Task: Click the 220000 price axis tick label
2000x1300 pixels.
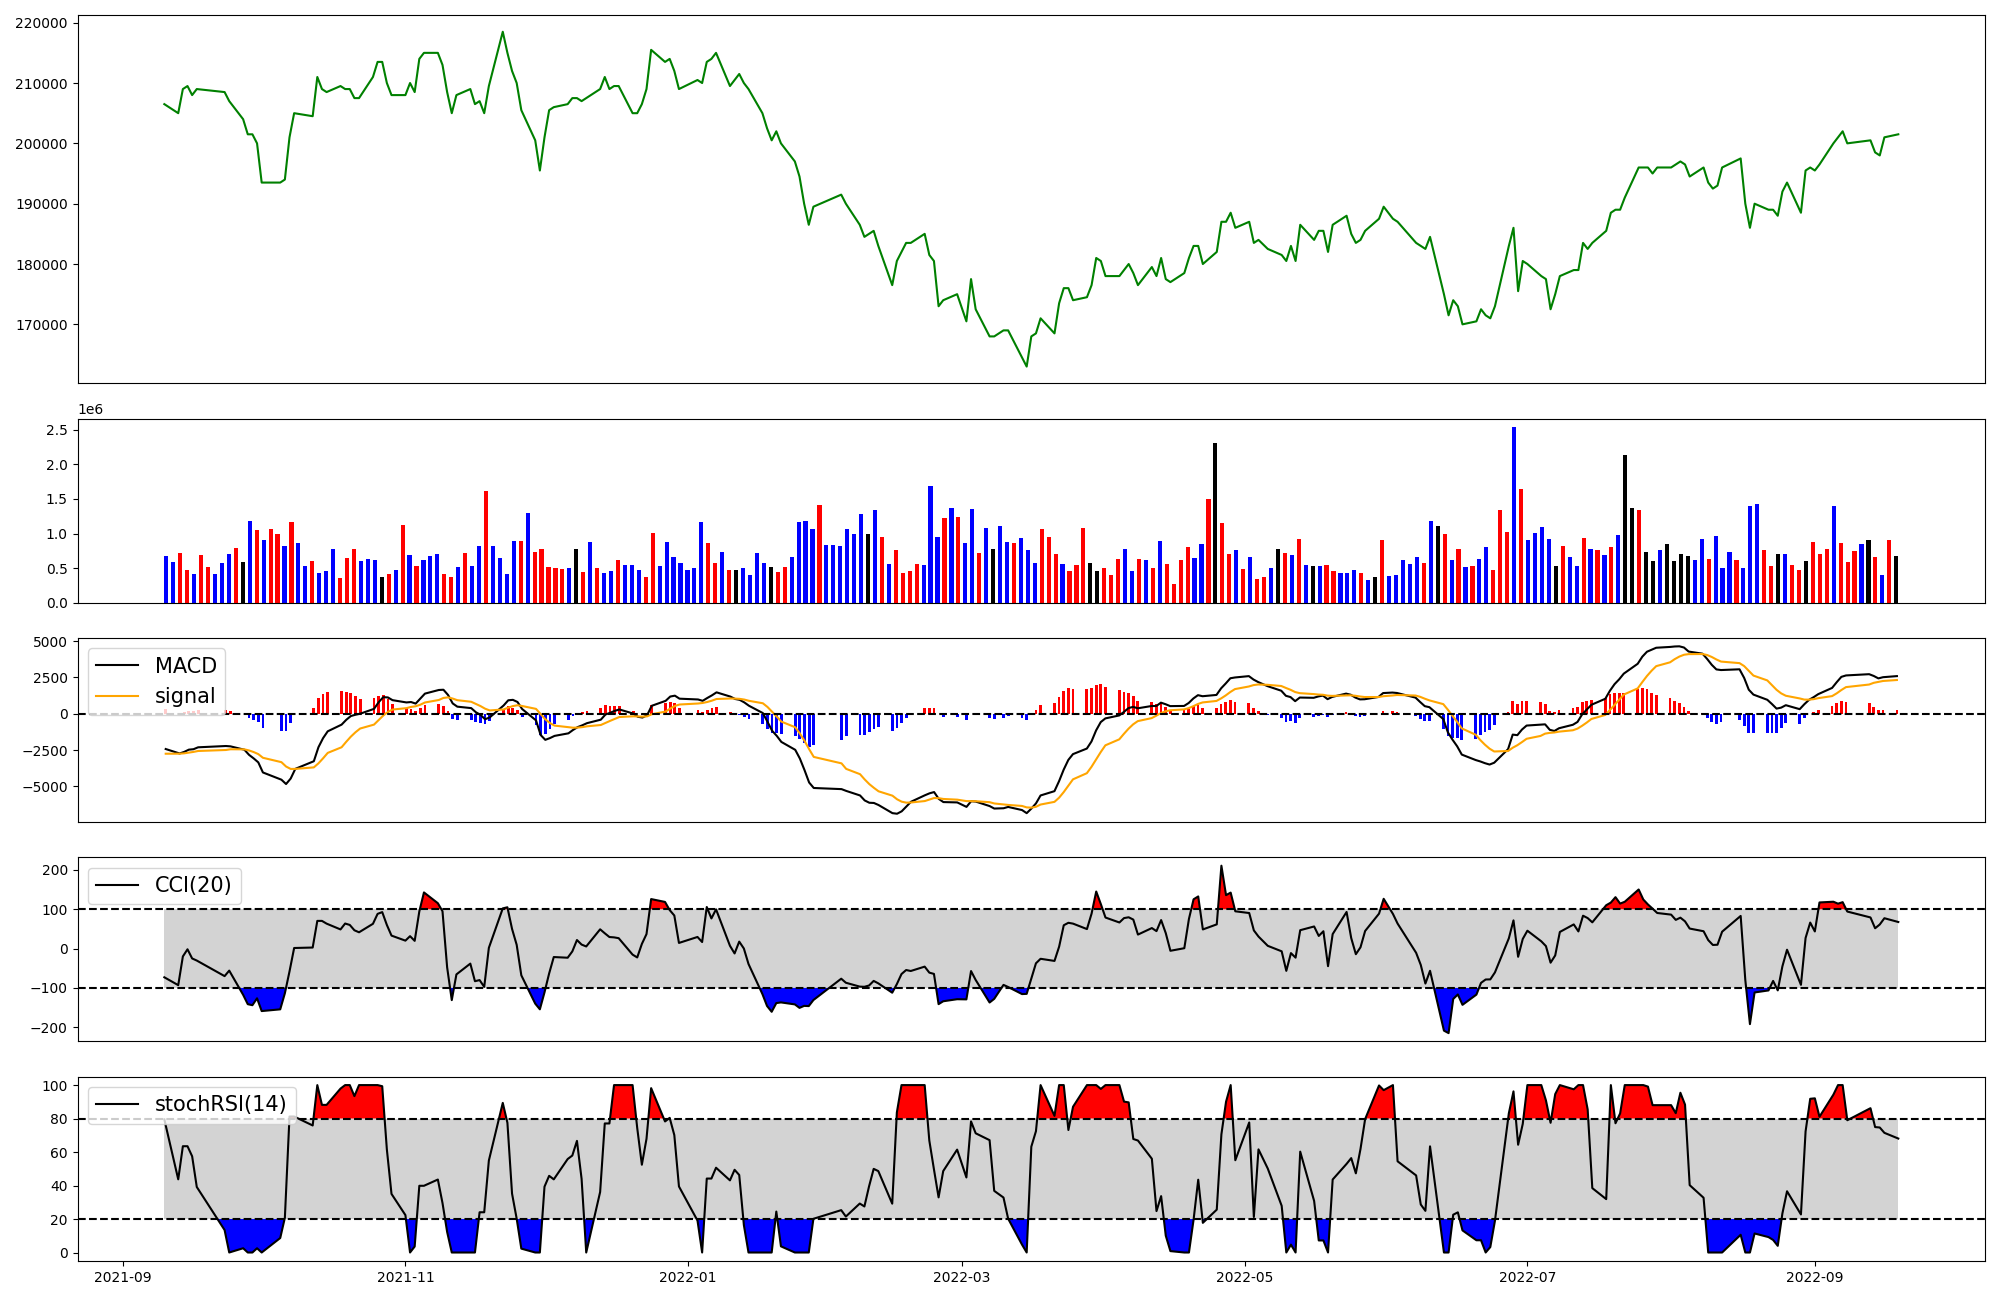Action: pyautogui.click(x=41, y=23)
